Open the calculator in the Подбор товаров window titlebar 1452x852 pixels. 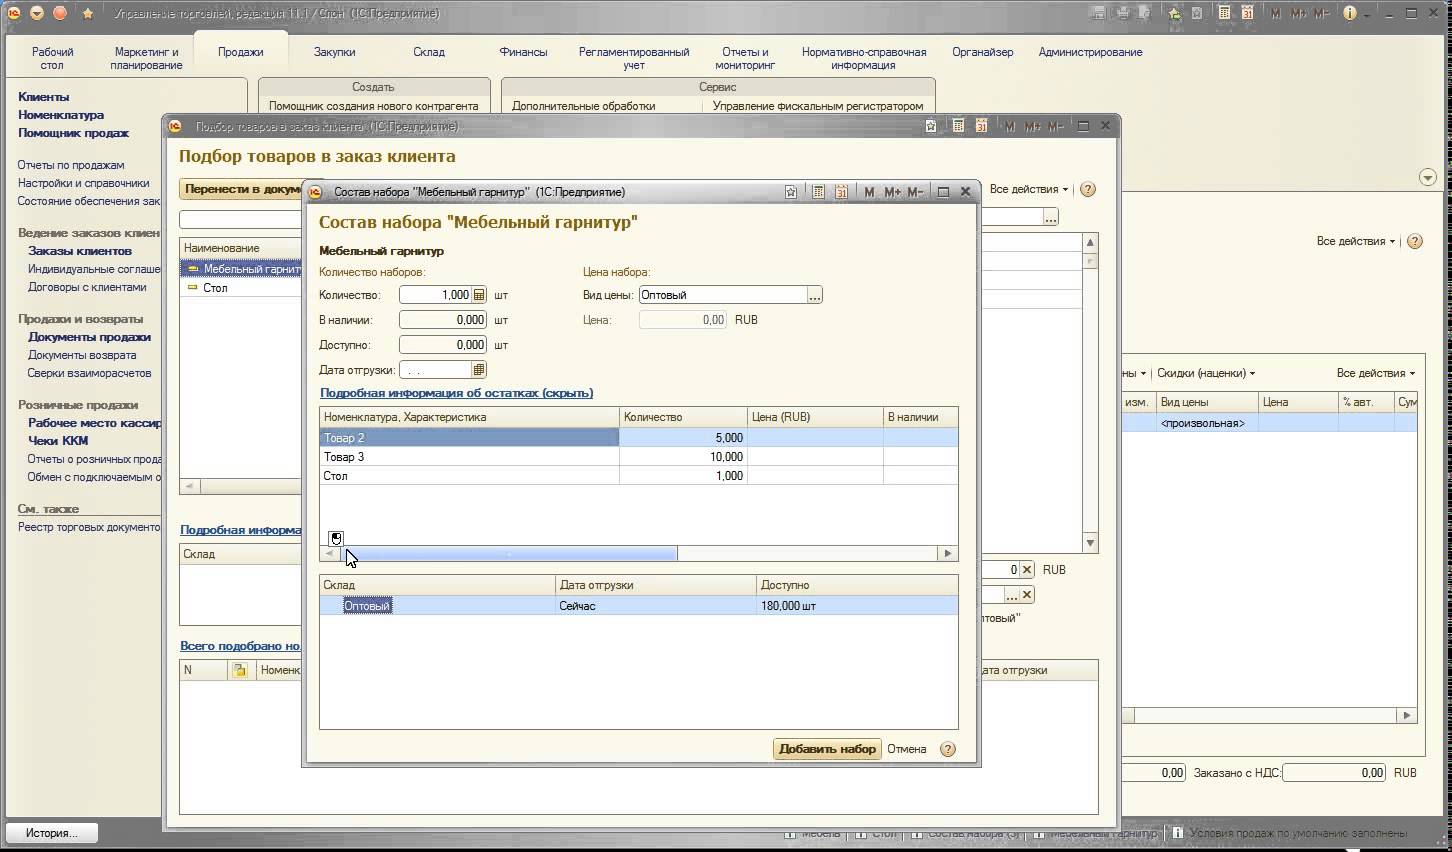(x=958, y=126)
